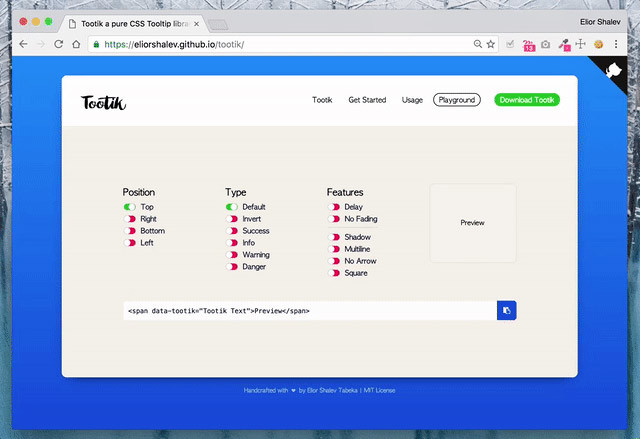Toggle the Default type switch
Viewport: 640px width, 439px height.
231,207
